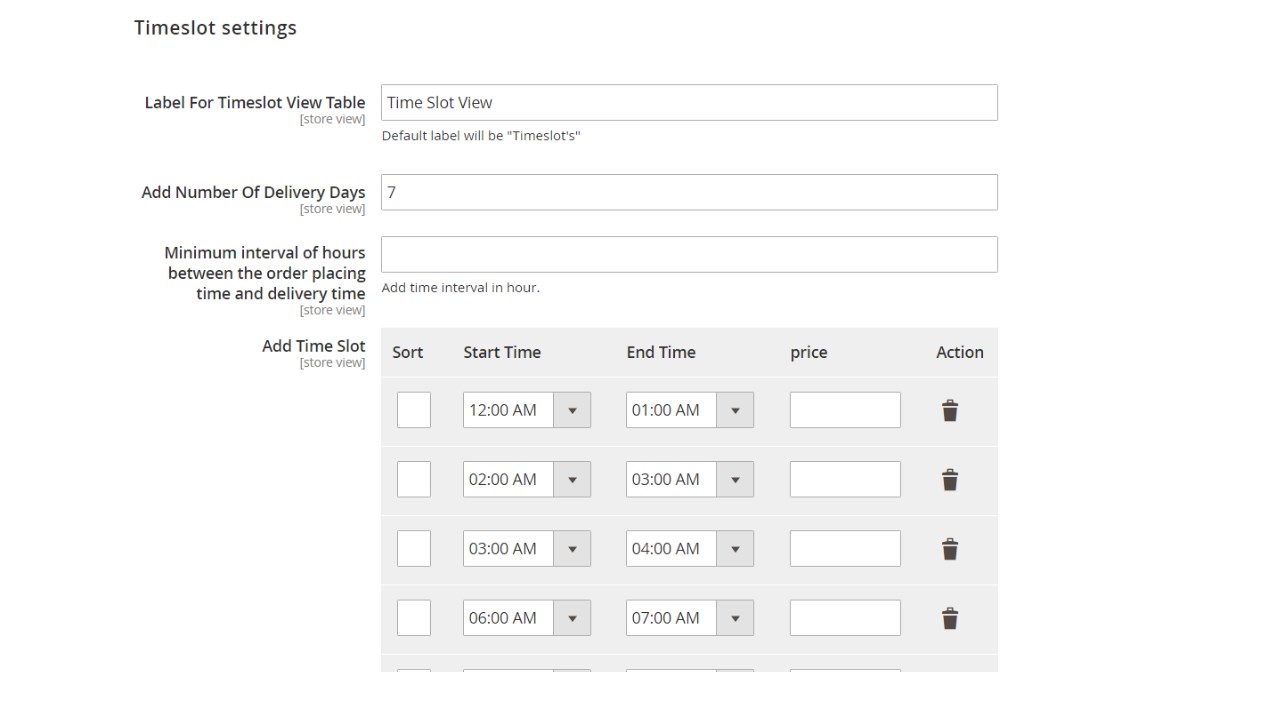Remove the 03:00 AM to 04:00 AM slot
This screenshot has width=1288, height=728.
(x=950, y=549)
